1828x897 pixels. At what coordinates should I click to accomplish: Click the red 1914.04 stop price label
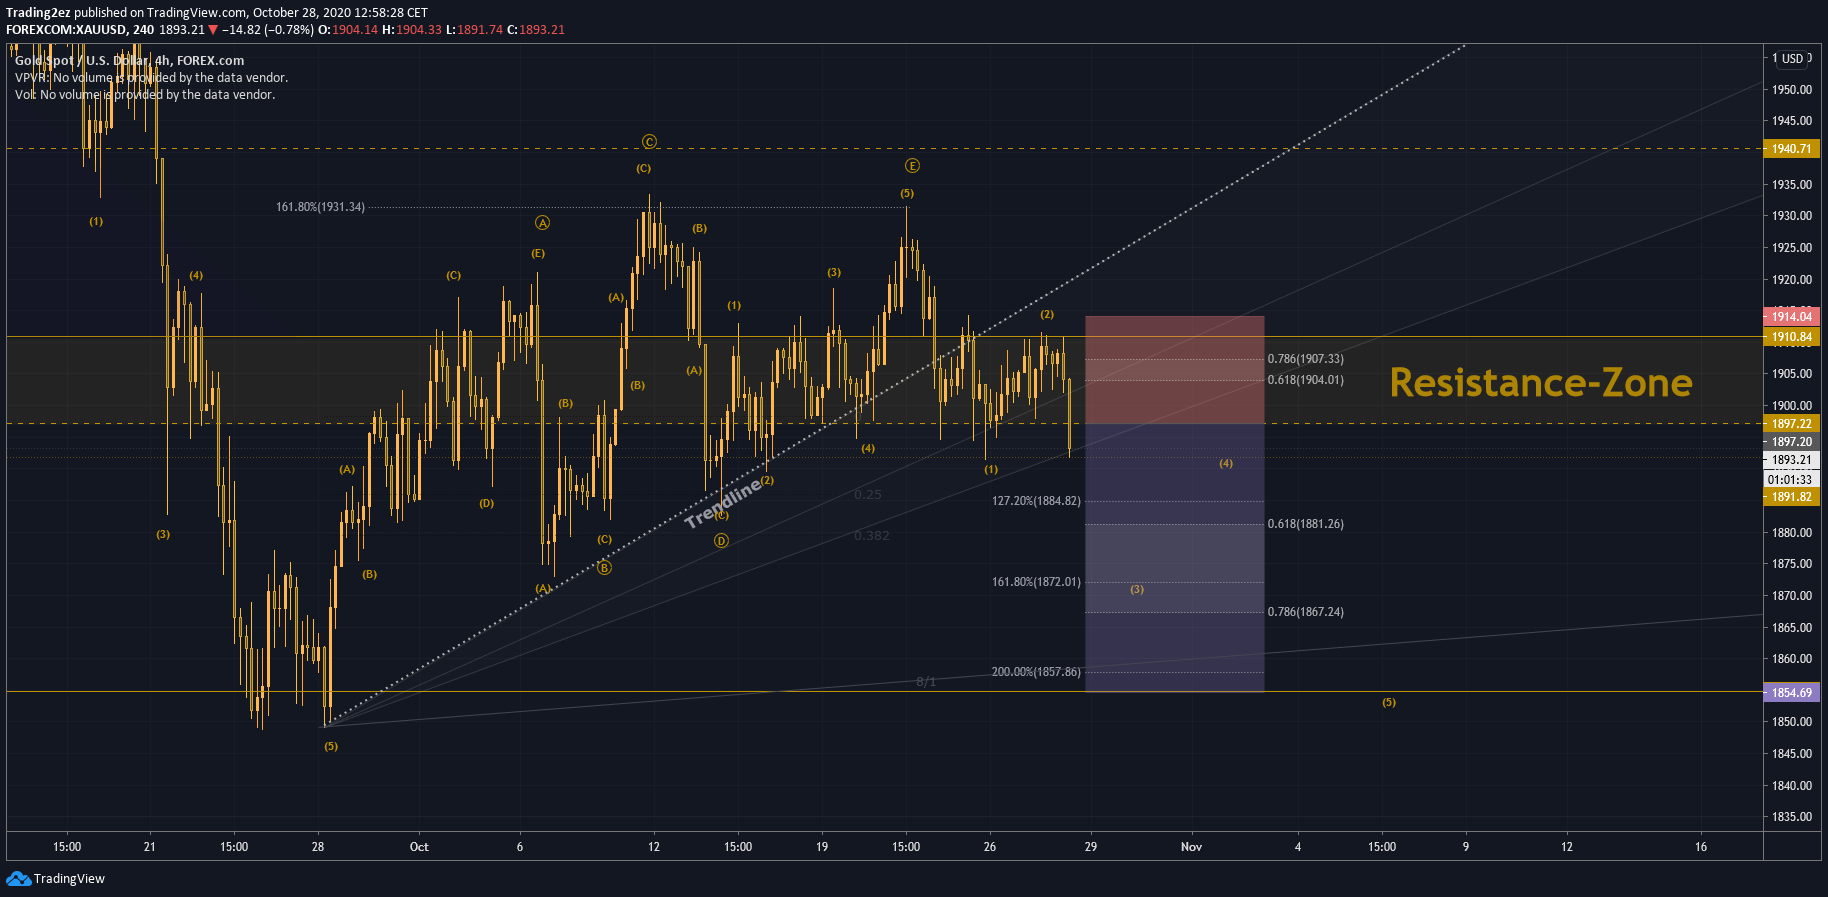[1791, 317]
